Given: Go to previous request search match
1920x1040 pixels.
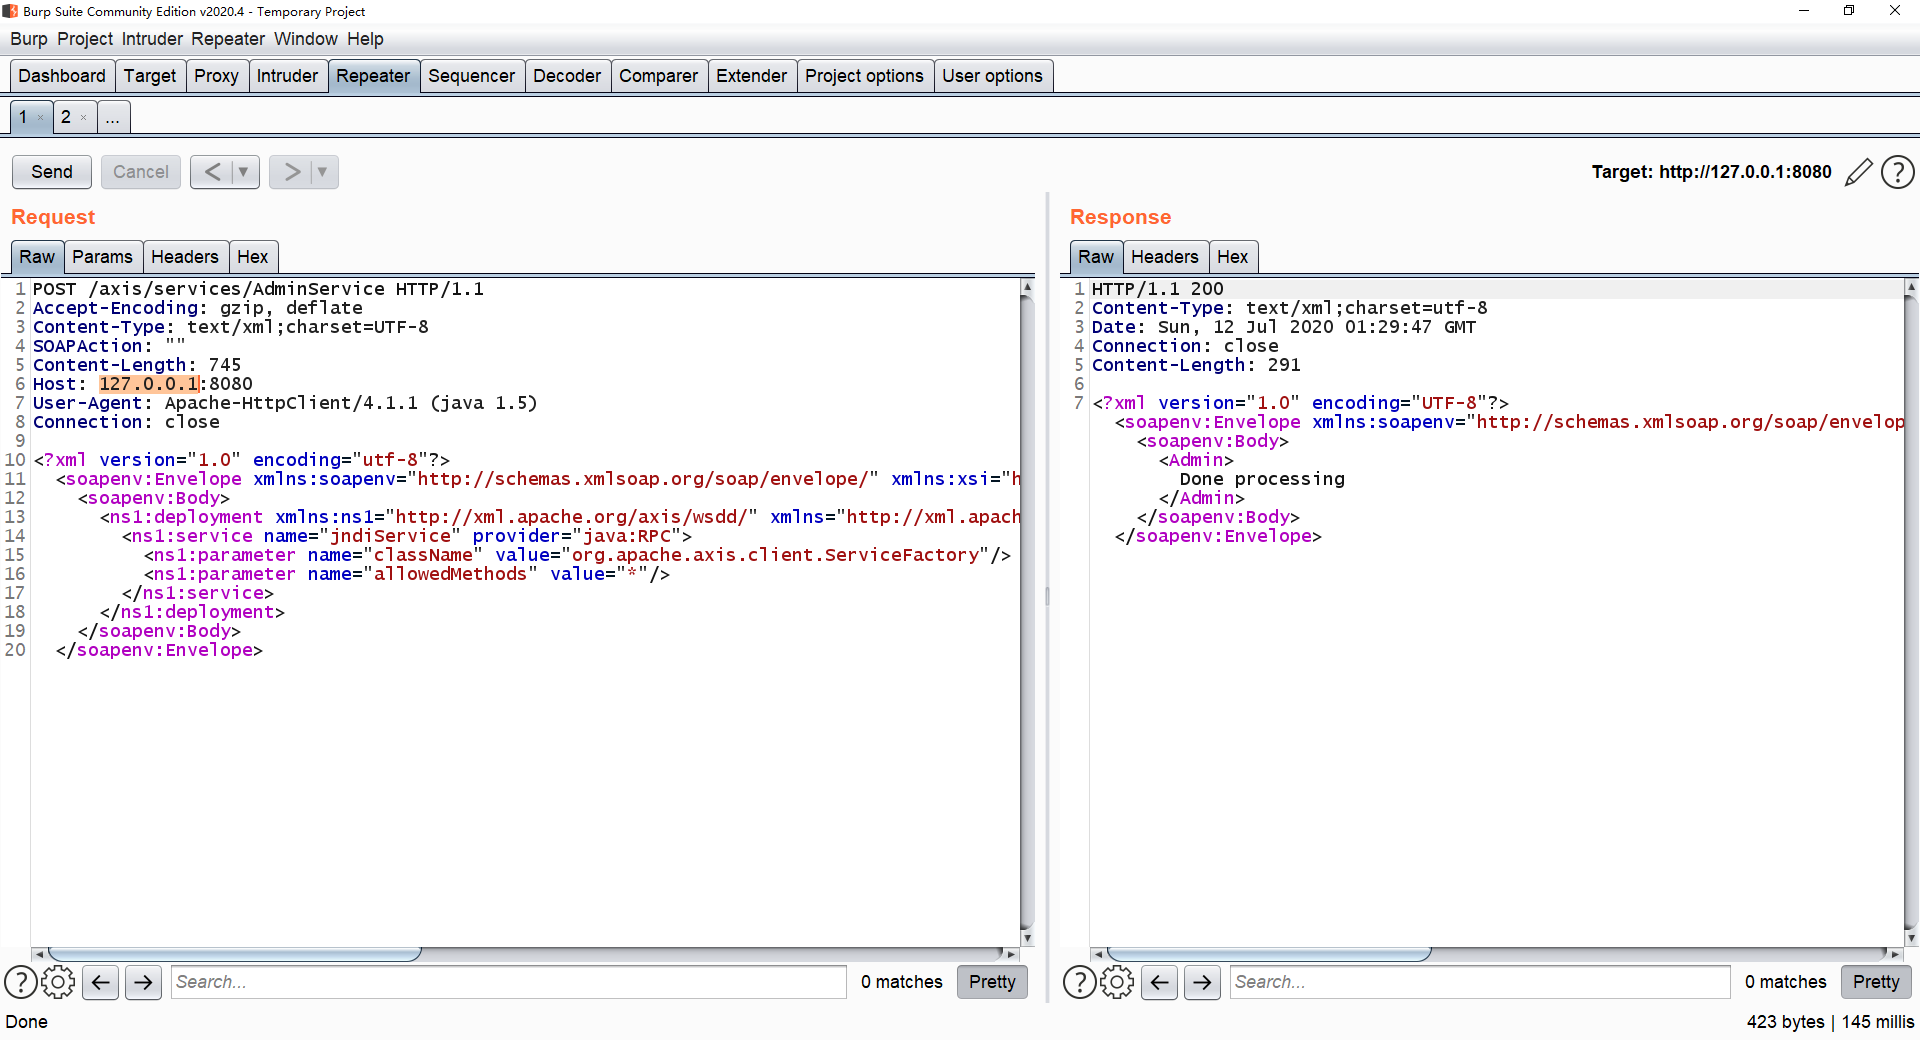Looking at the screenshot, I should [x=101, y=982].
